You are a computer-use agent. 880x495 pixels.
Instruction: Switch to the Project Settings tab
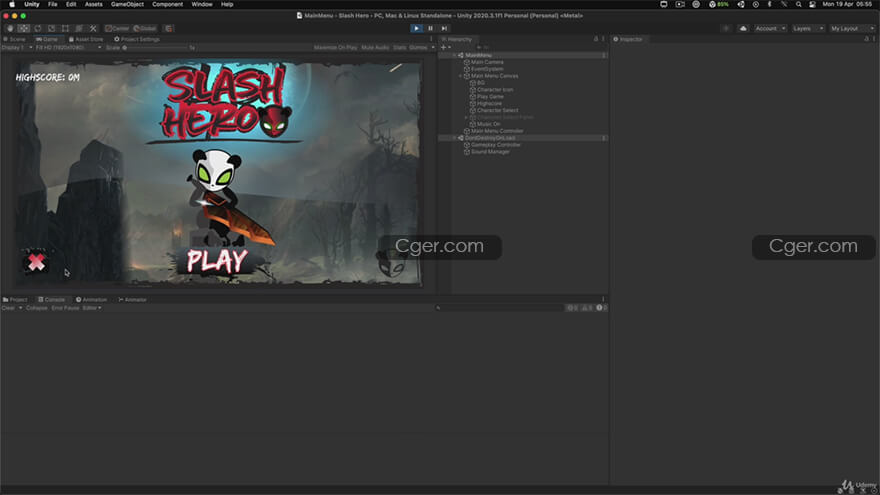[137, 39]
